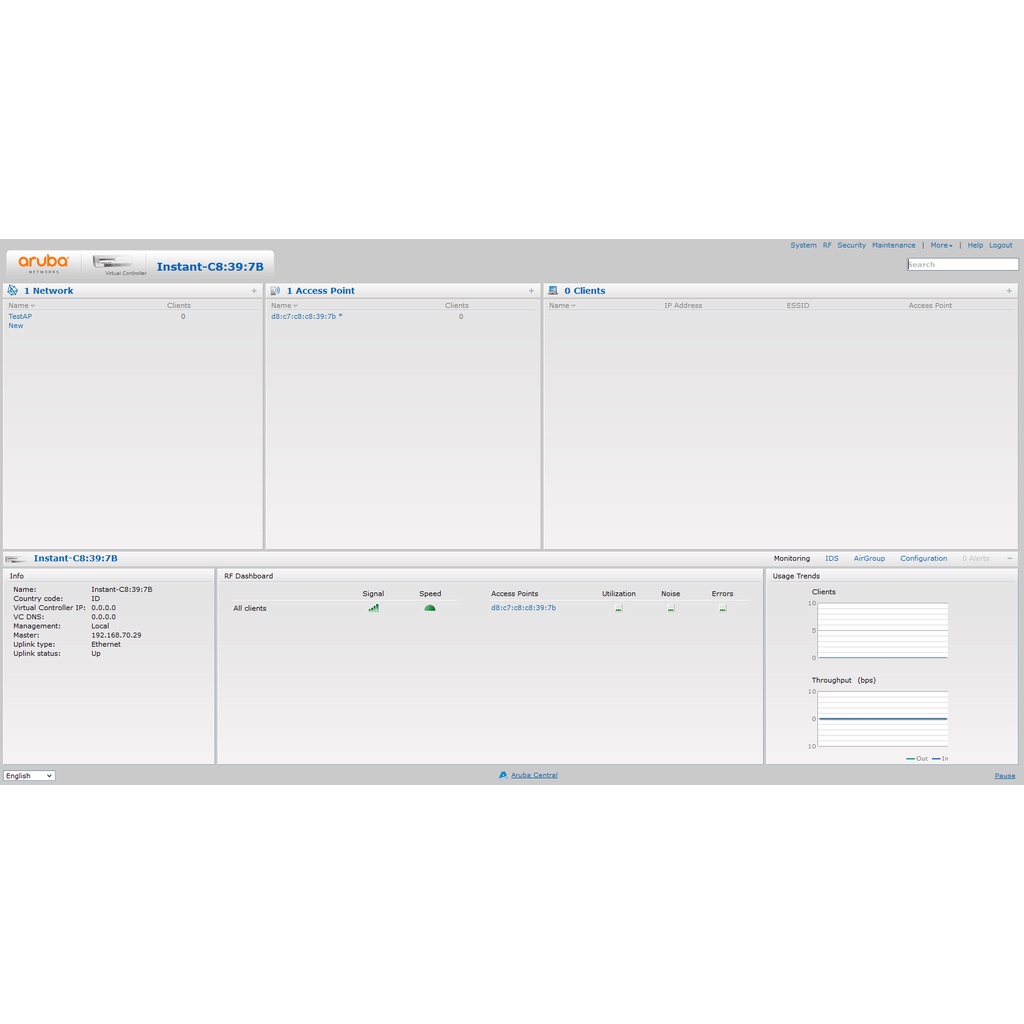Click Logout
The width and height of the screenshot is (1024, 1024).
1000,246
